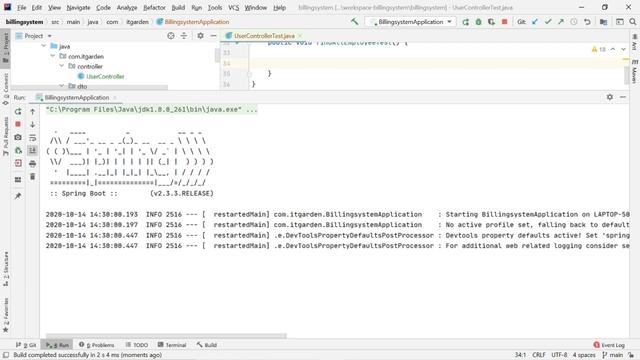Click the Debug bug icon in toolbar
The height and width of the screenshot is (360, 640).
pyautogui.click(x=478, y=22)
